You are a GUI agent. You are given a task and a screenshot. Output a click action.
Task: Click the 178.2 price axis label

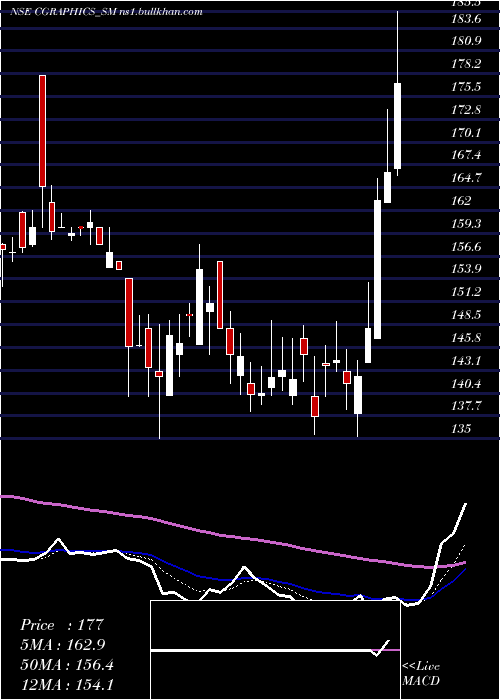(x=466, y=64)
